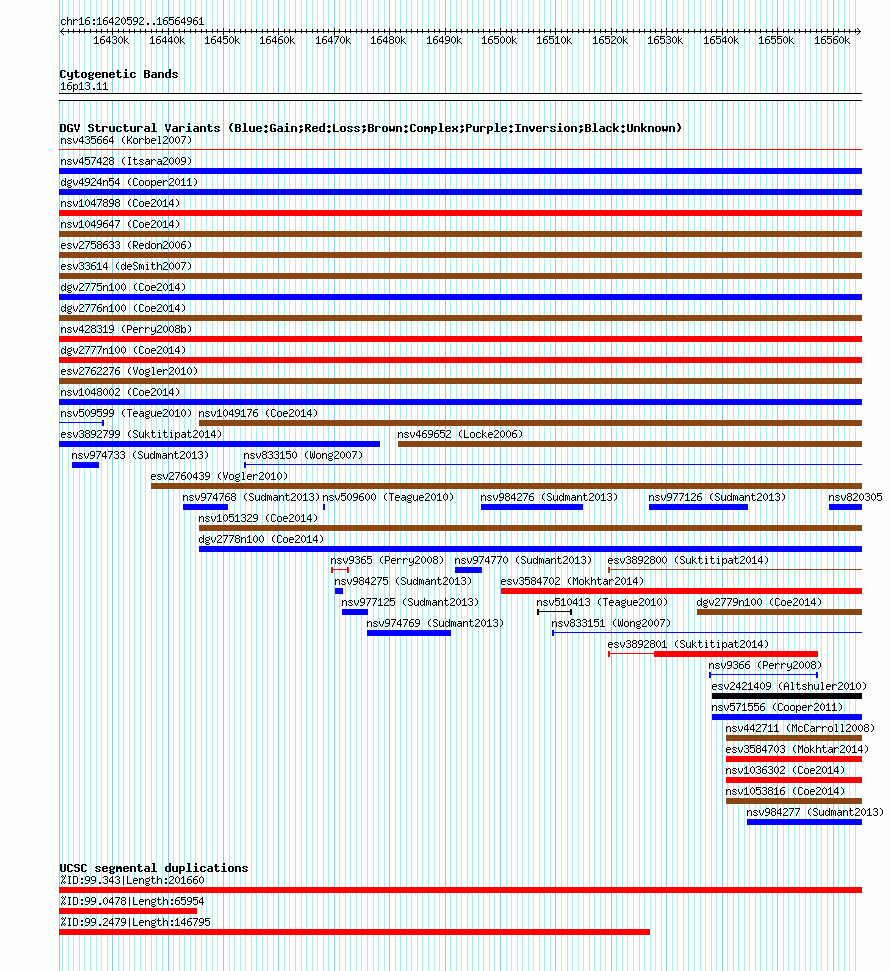Screen dimensions: 890x971
Task: Click the chr16:16420592..16564961 position label
Action: coord(132,22)
